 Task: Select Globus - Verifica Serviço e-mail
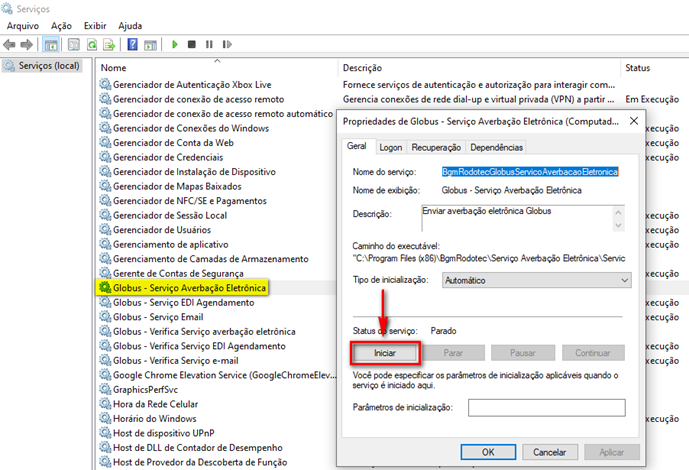(176, 361)
